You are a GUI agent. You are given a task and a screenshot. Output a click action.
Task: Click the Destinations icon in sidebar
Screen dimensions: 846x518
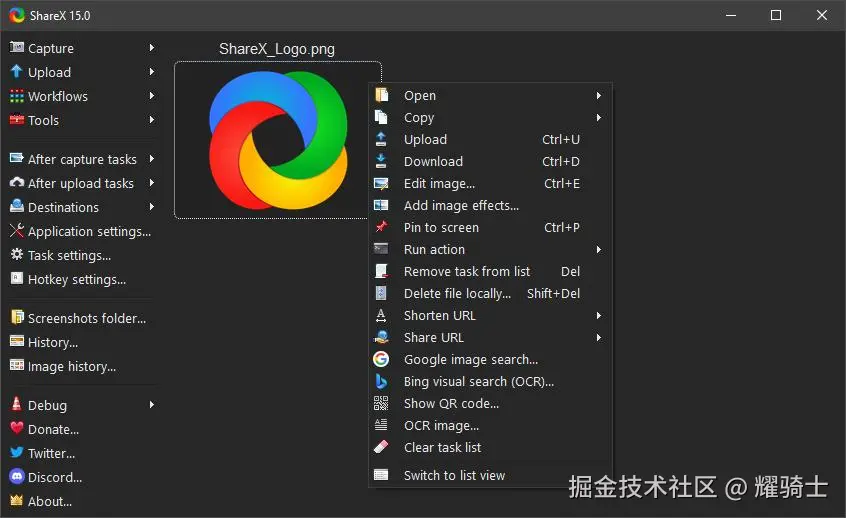(x=17, y=207)
